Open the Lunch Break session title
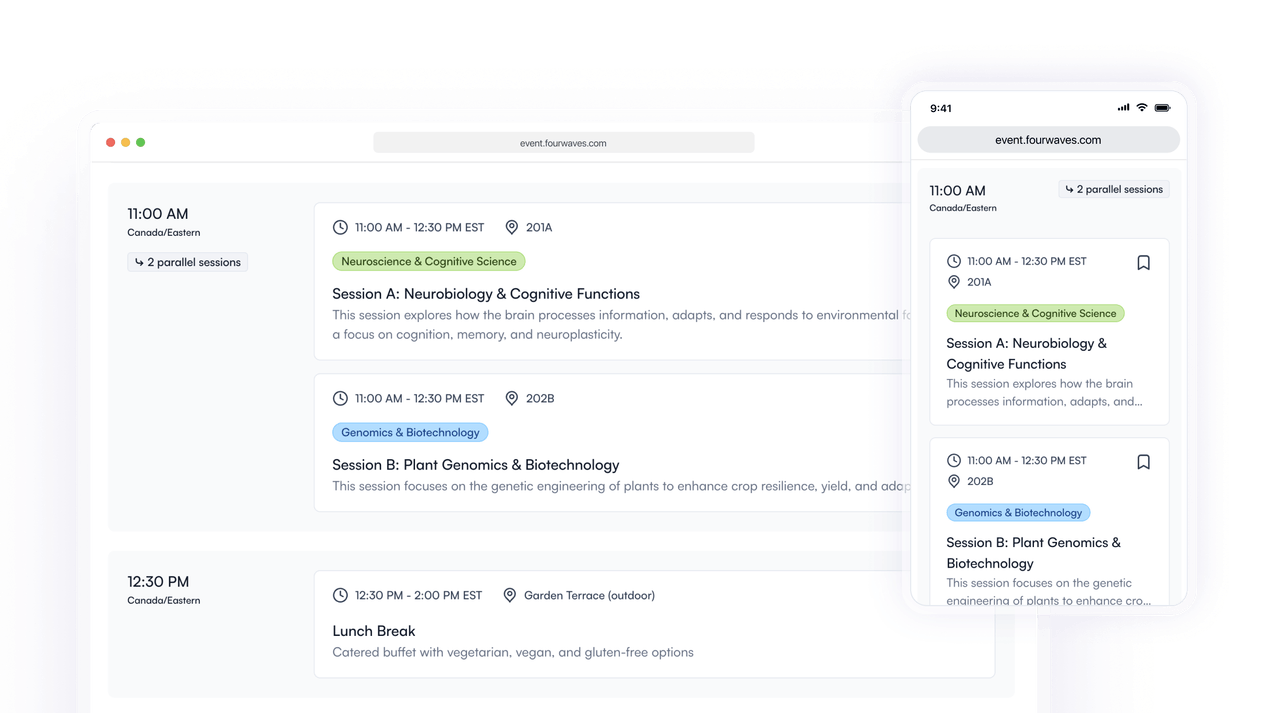 374,631
